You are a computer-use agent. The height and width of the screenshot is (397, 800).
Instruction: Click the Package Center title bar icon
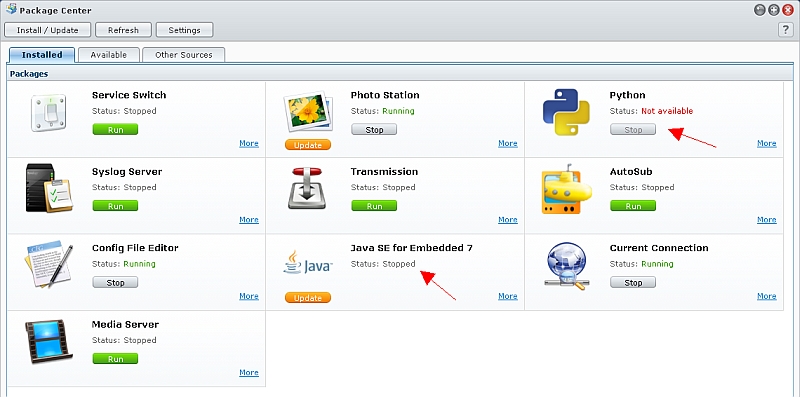point(11,9)
